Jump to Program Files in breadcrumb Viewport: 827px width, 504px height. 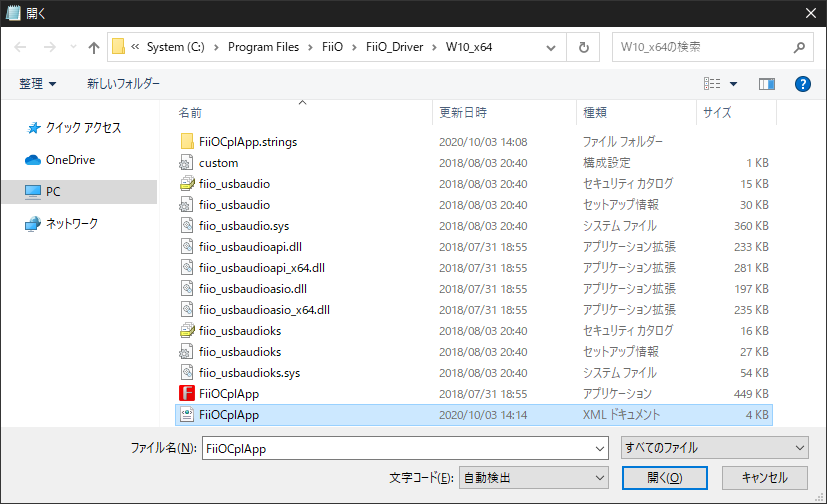point(263,47)
